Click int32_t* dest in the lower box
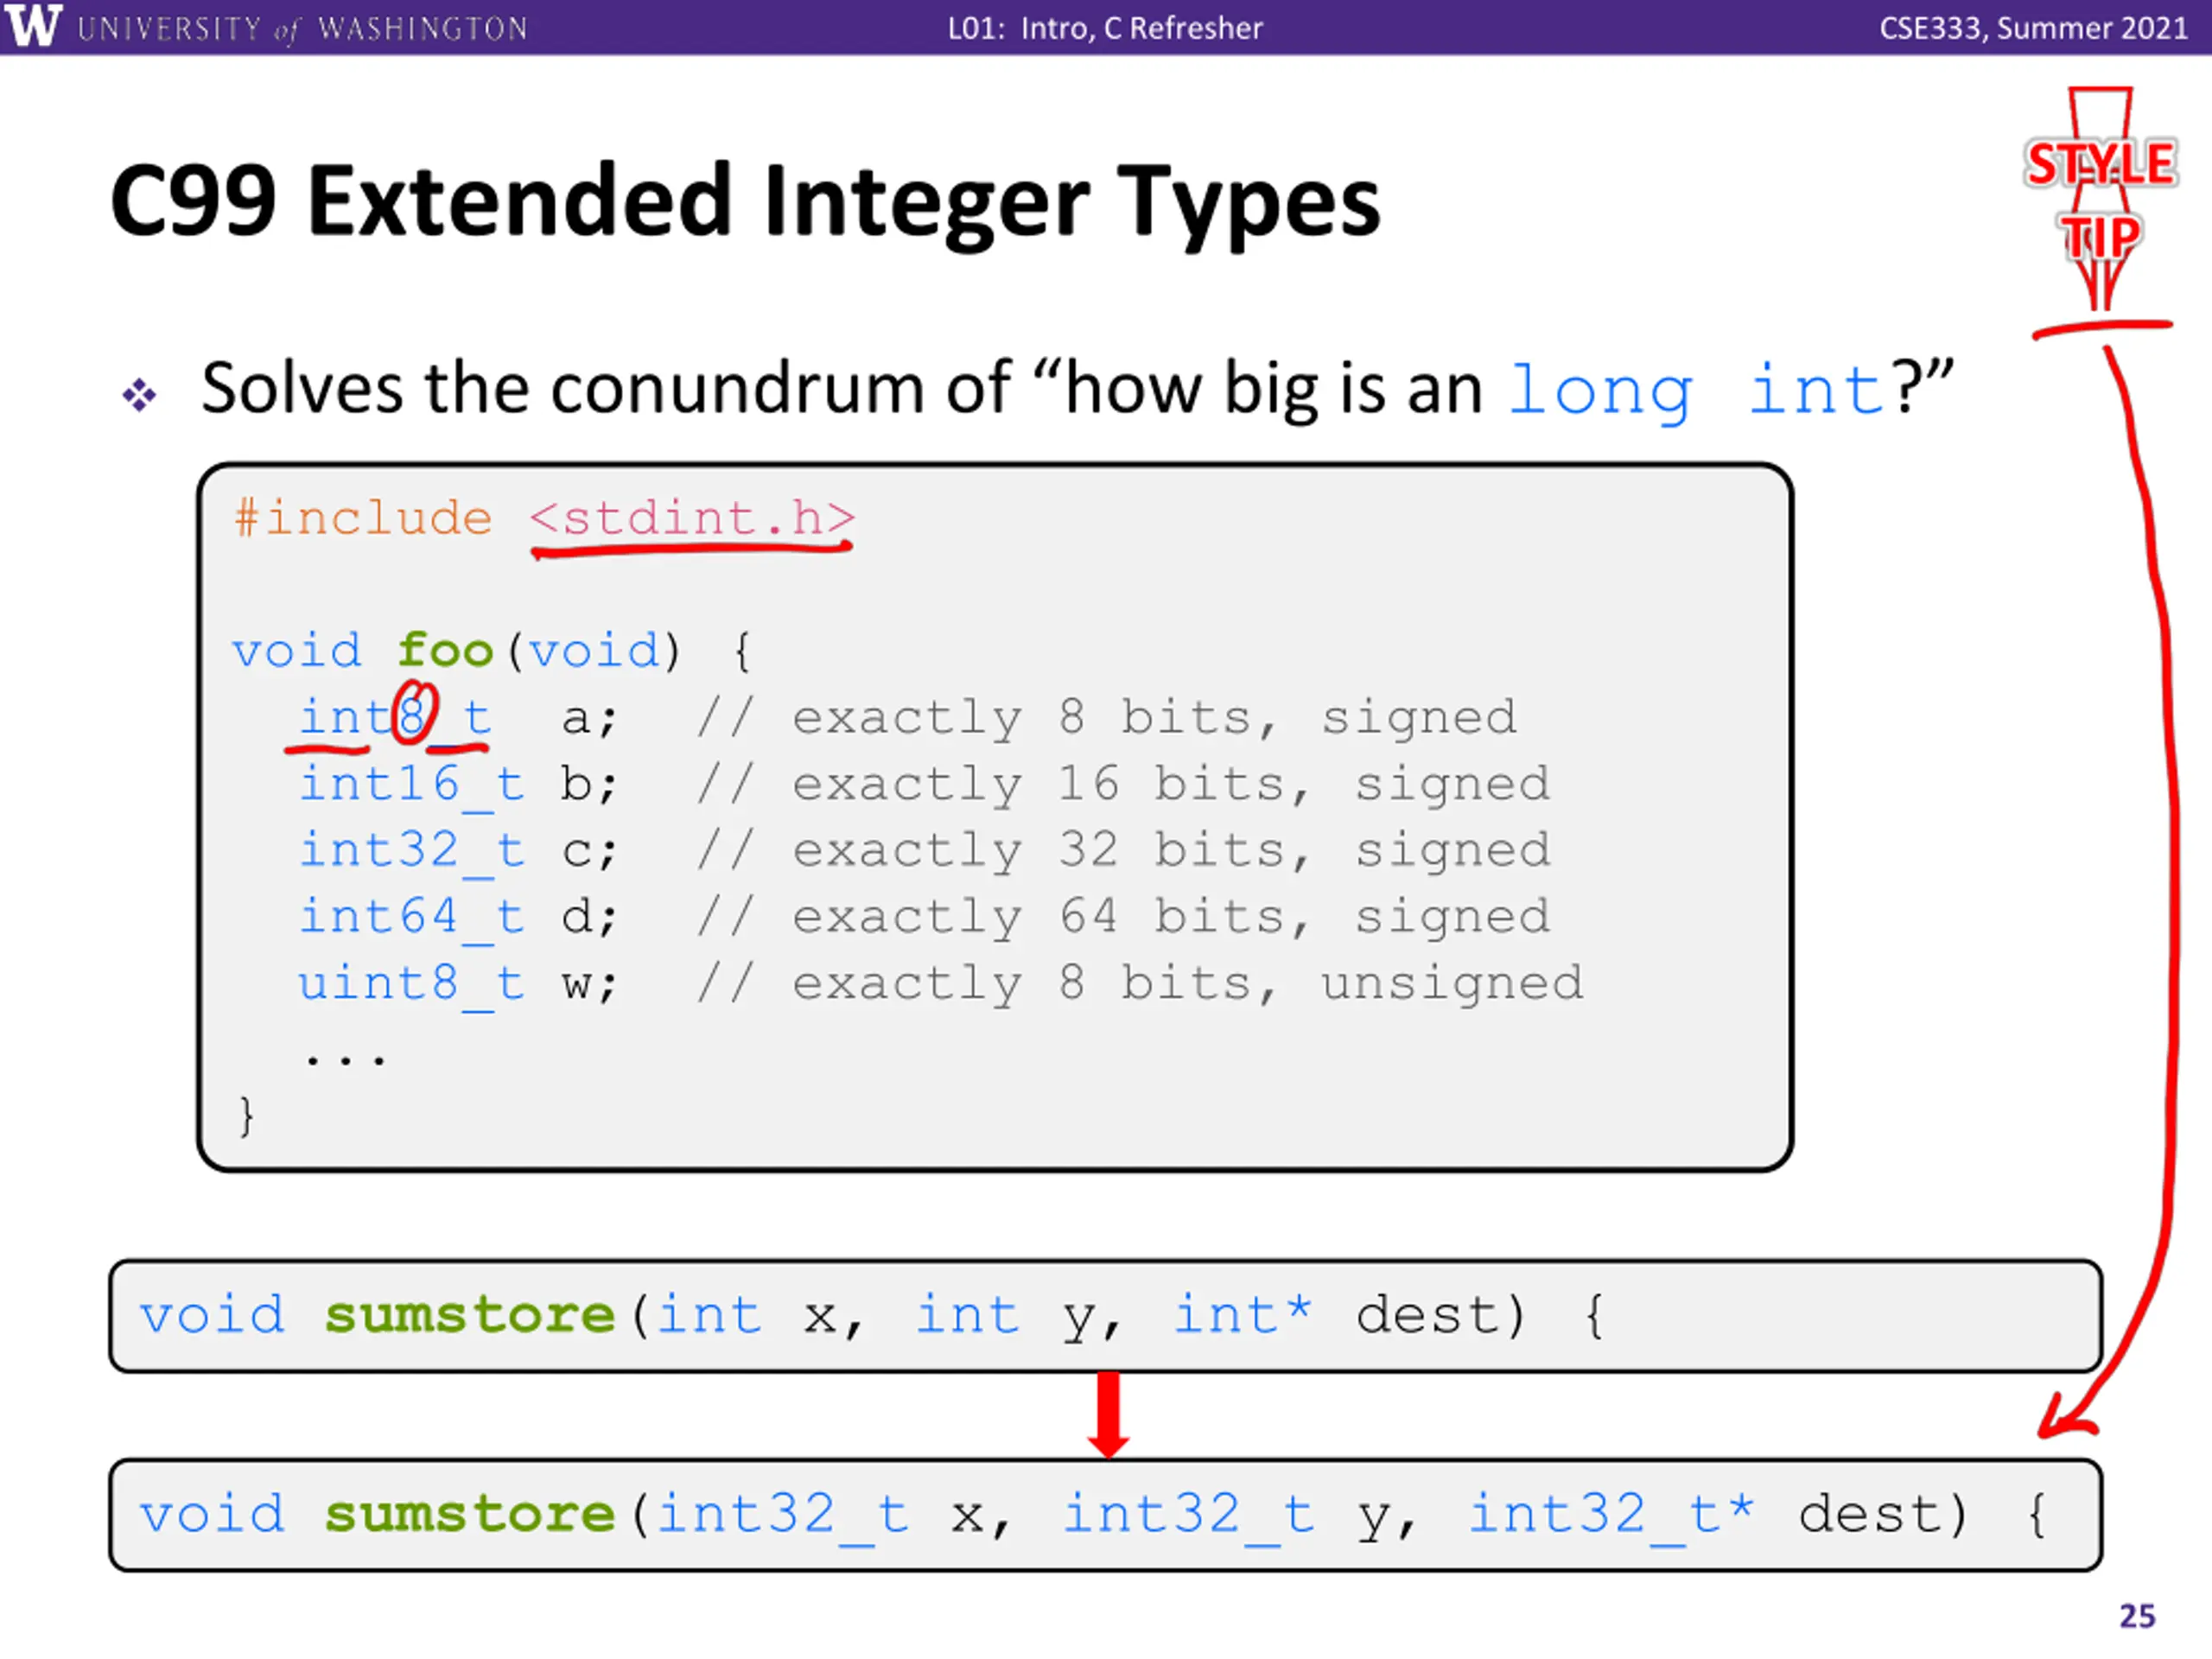Viewport: 2212px width, 1659px height. 1719,1514
